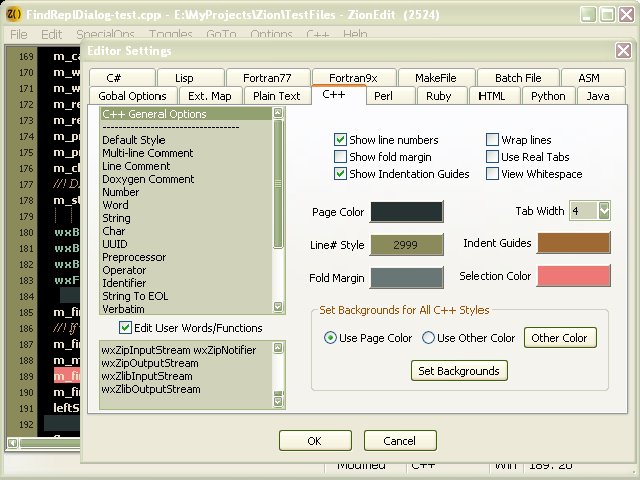Uncheck Show Indentation Guides
This screenshot has height=480, width=640.
[340, 174]
